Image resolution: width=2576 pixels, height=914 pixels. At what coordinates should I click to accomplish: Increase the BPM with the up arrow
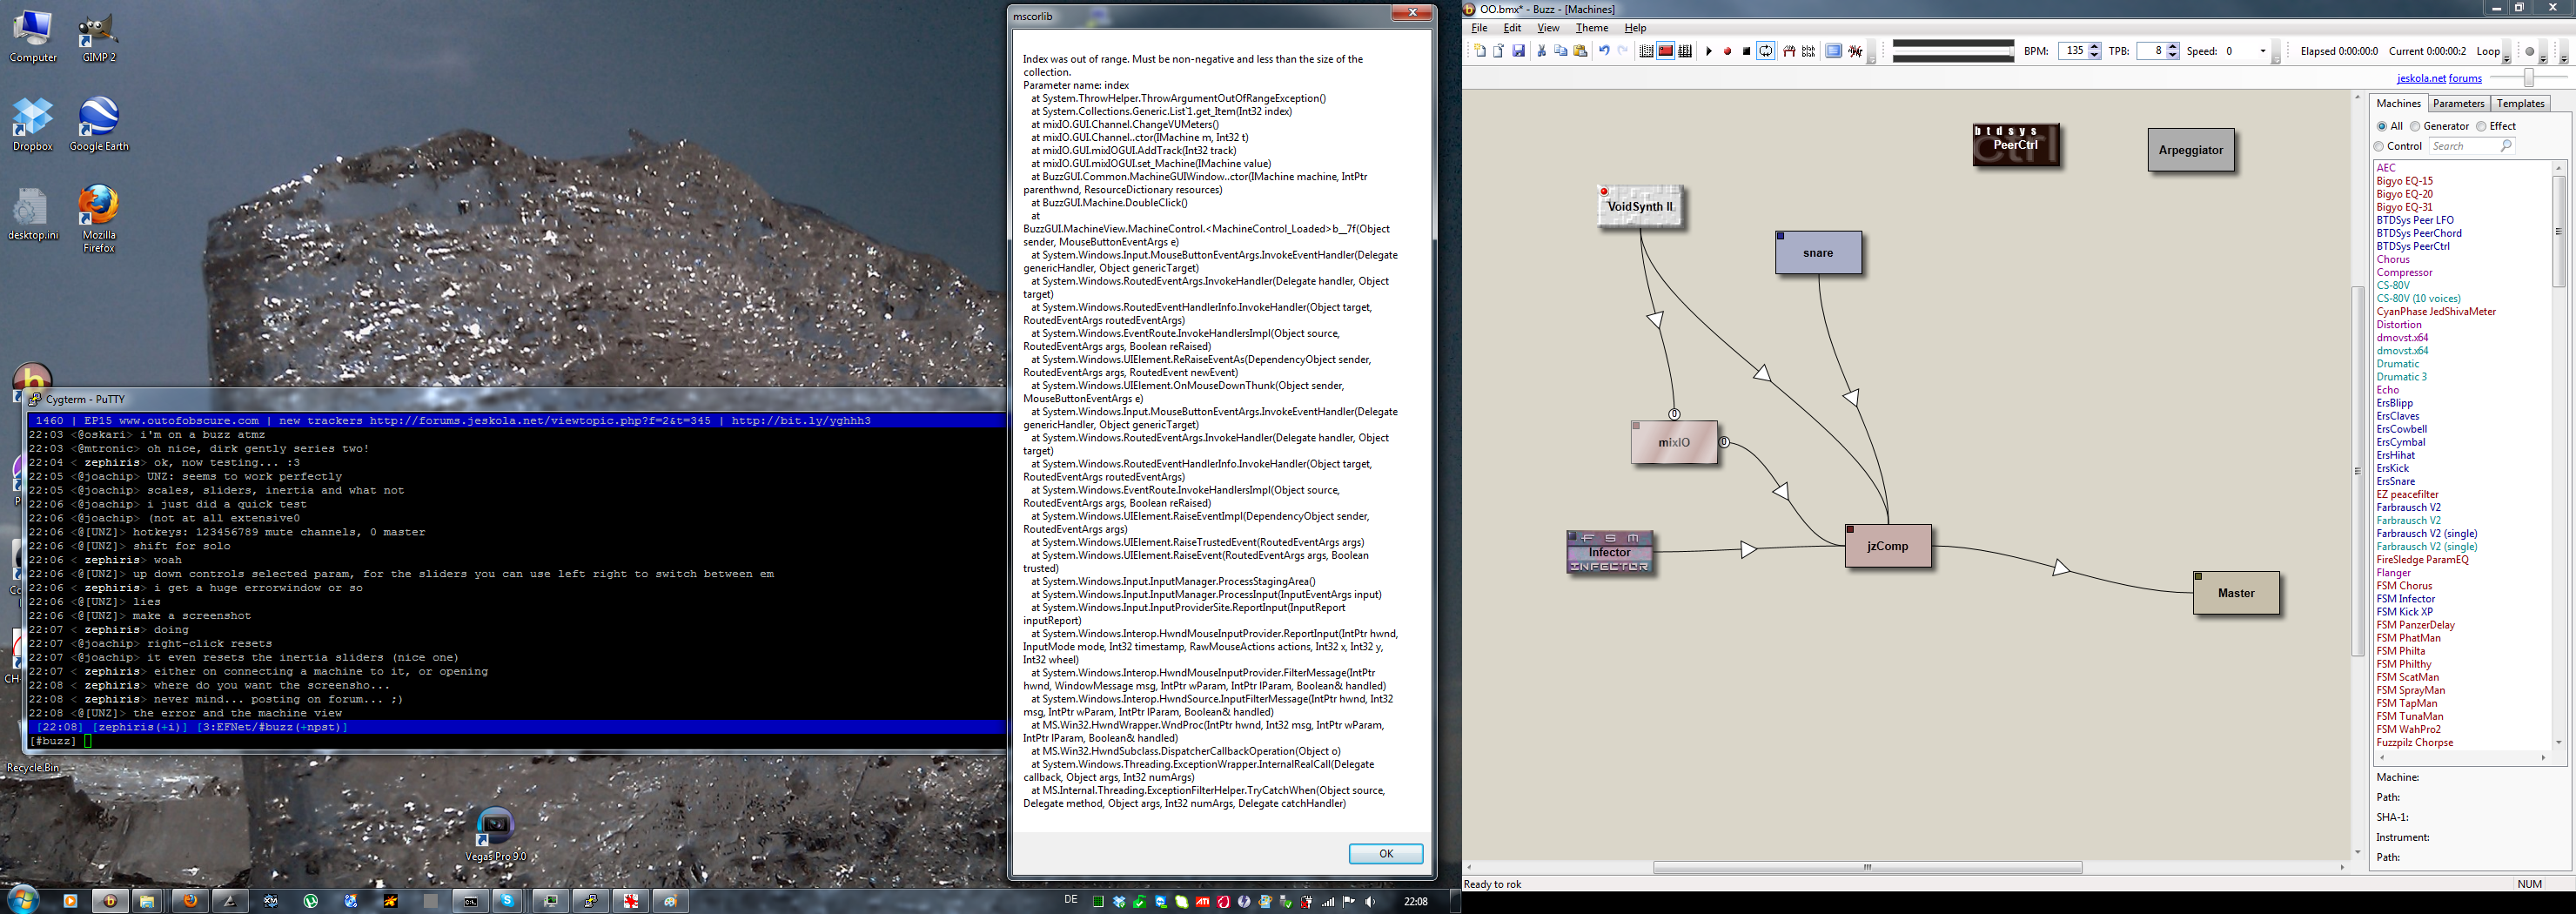coord(2094,47)
